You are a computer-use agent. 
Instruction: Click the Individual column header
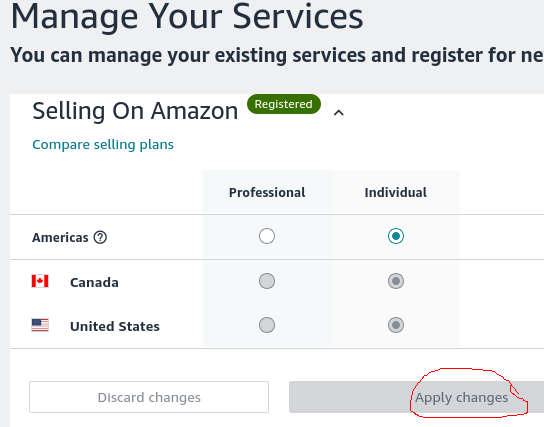click(396, 193)
